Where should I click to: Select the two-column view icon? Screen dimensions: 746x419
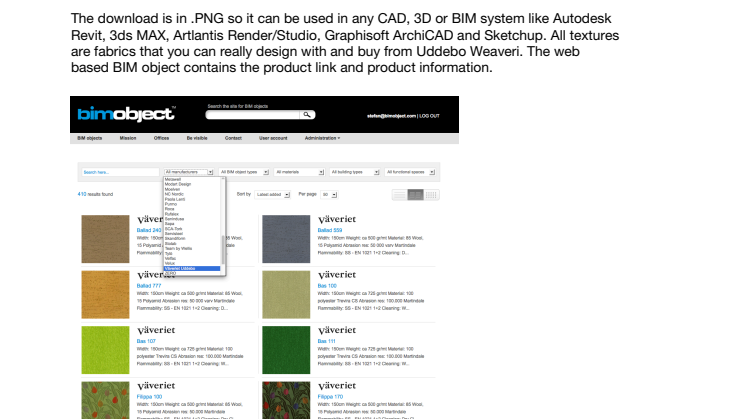pos(415,195)
